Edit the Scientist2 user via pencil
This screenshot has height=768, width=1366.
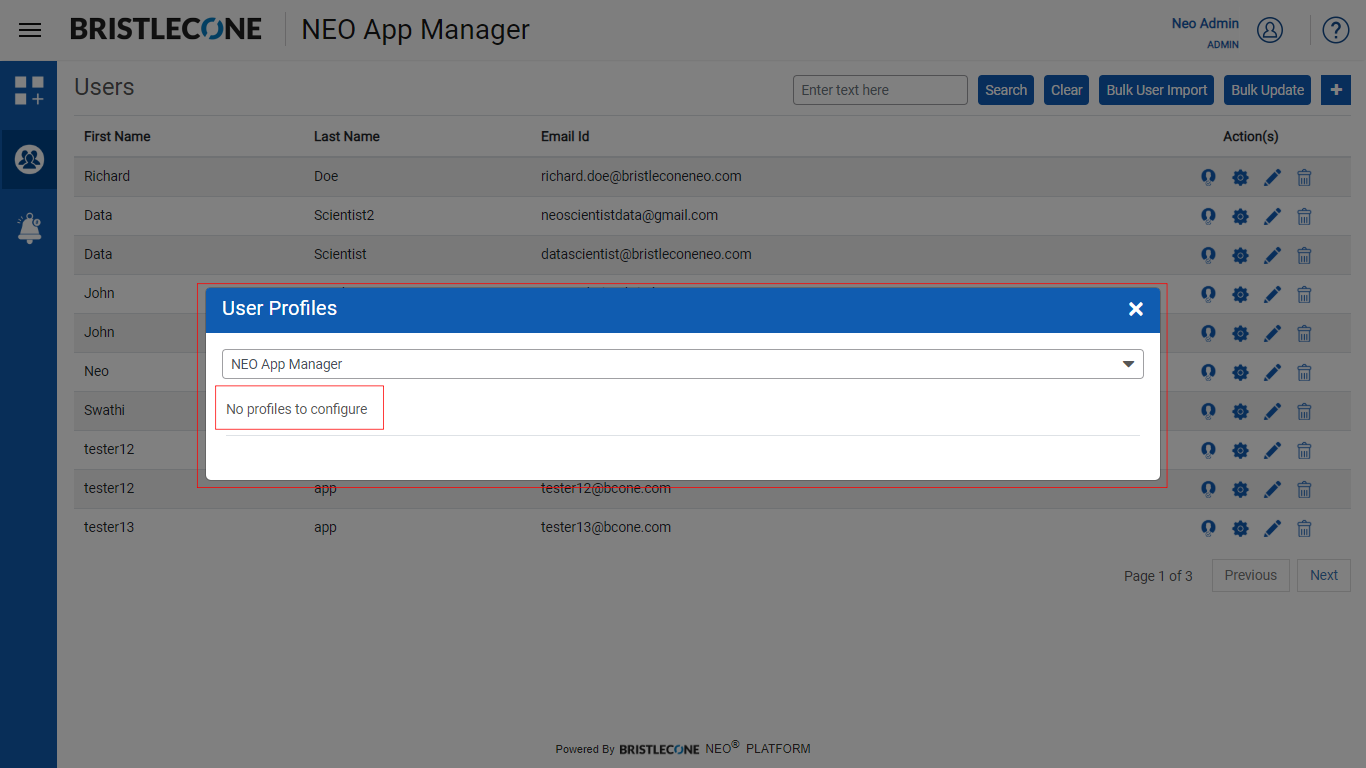coord(1272,216)
